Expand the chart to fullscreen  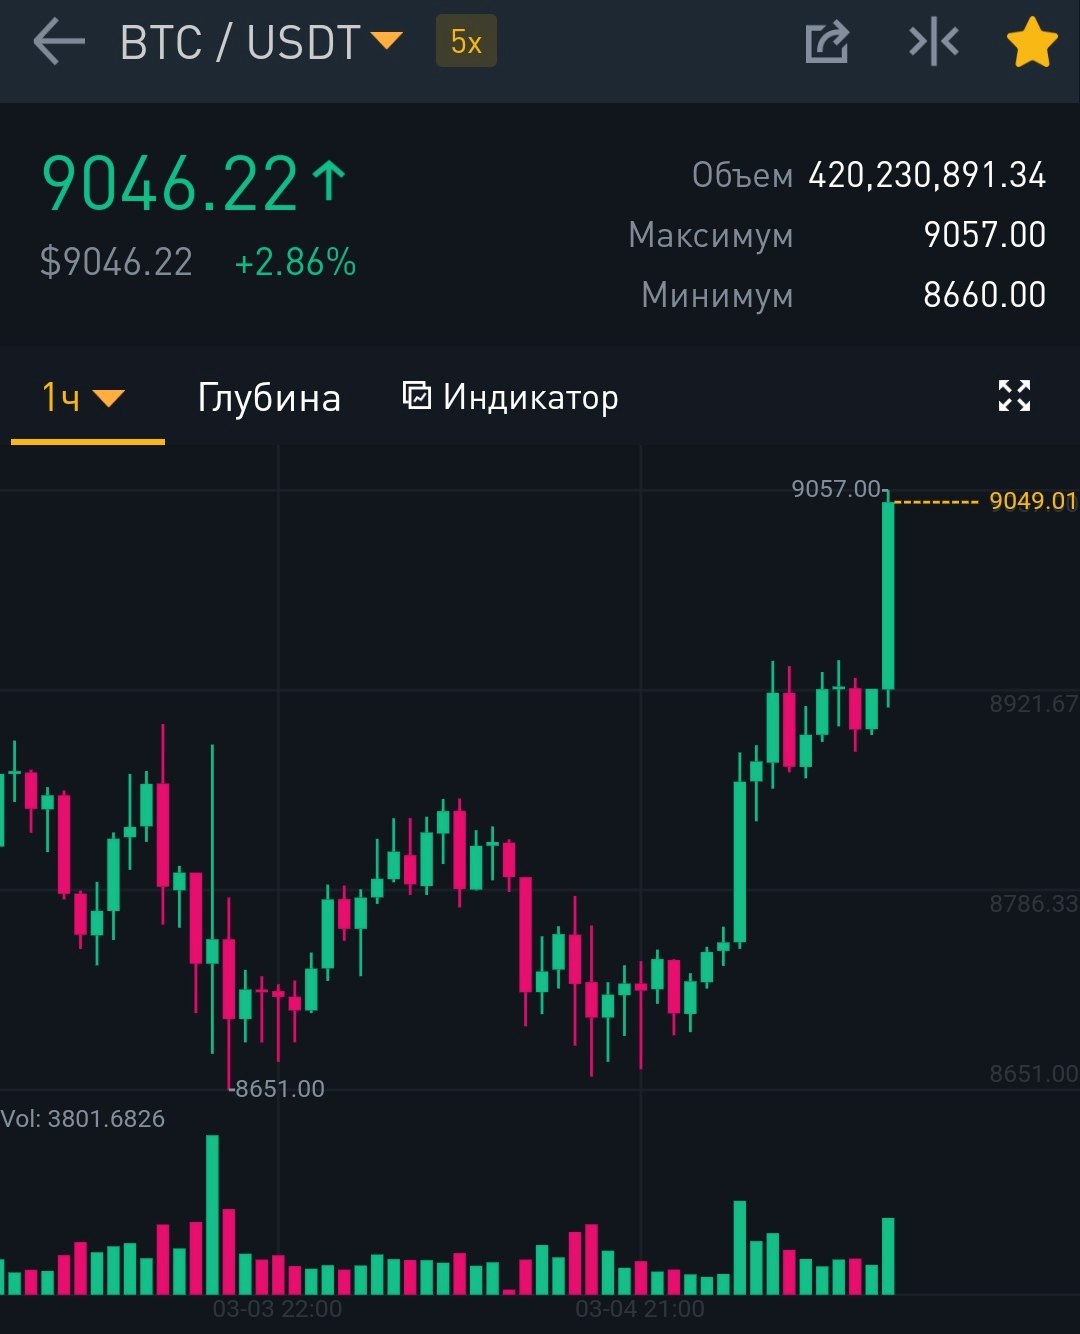[1014, 396]
